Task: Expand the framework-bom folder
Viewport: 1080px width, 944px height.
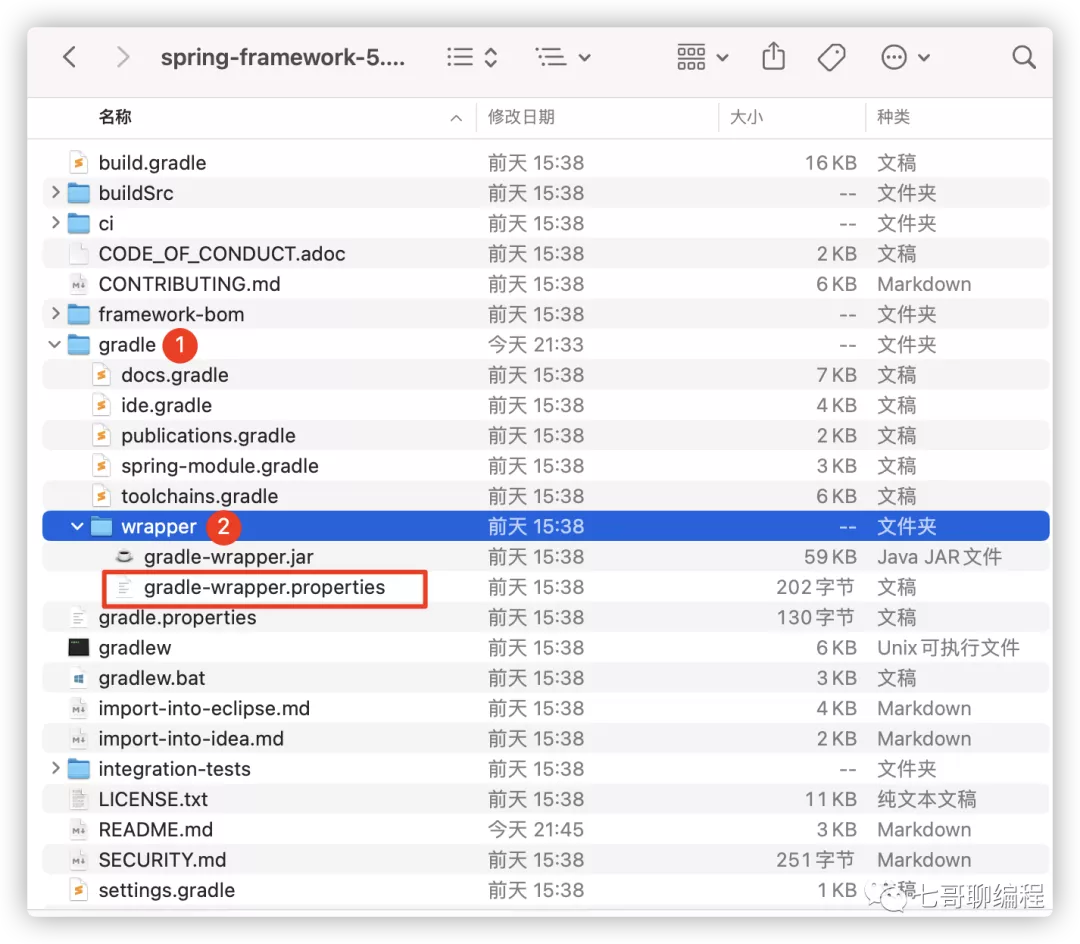Action: pyautogui.click(x=56, y=314)
